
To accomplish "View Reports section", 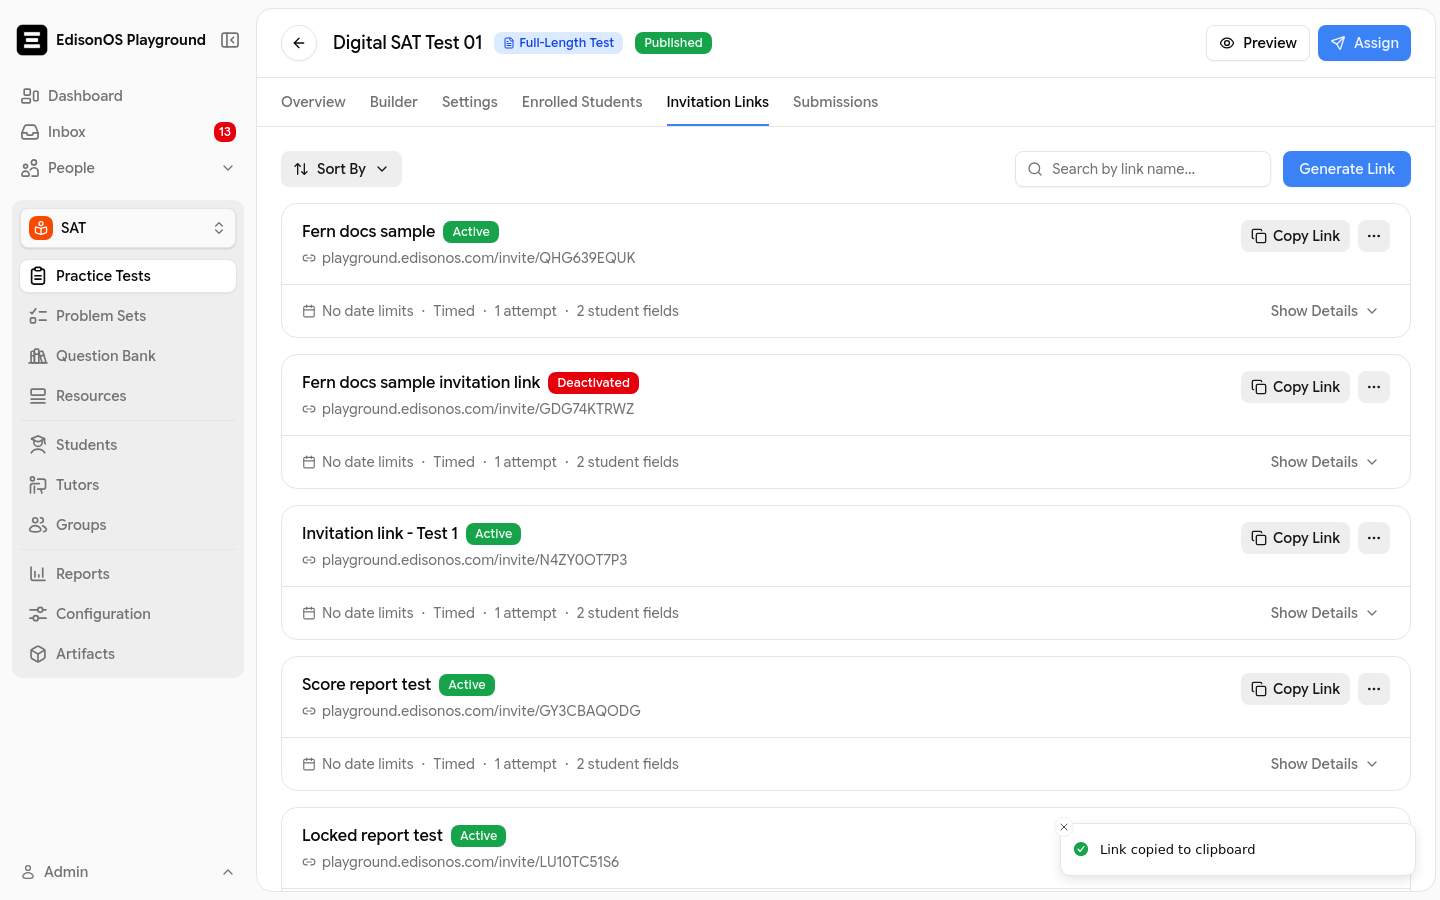I will click(x=128, y=574).
